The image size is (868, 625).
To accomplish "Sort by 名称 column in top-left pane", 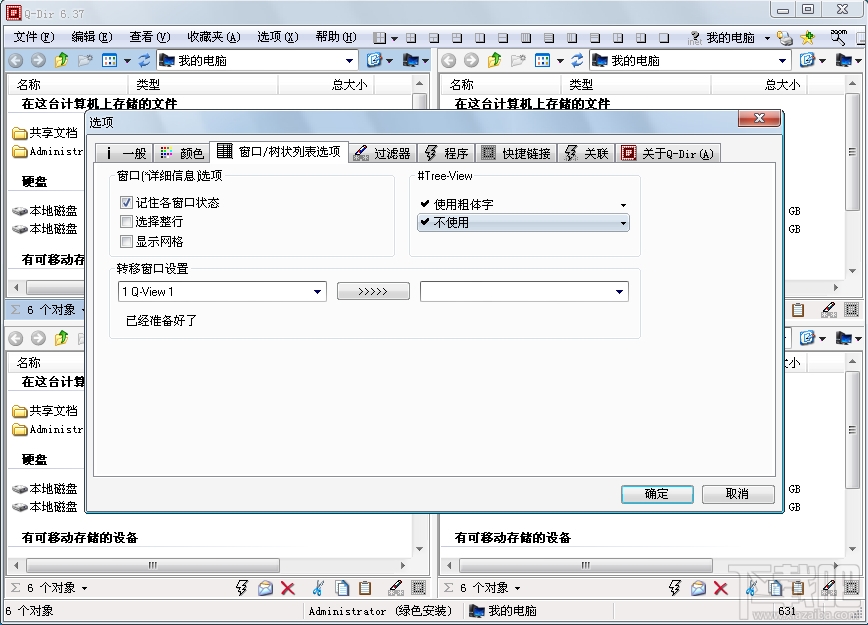I will pos(67,84).
